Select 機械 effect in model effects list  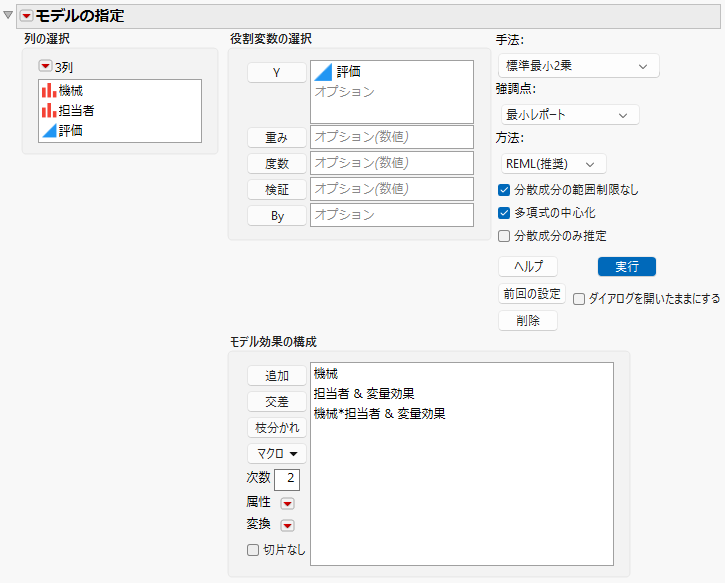tap(326, 374)
